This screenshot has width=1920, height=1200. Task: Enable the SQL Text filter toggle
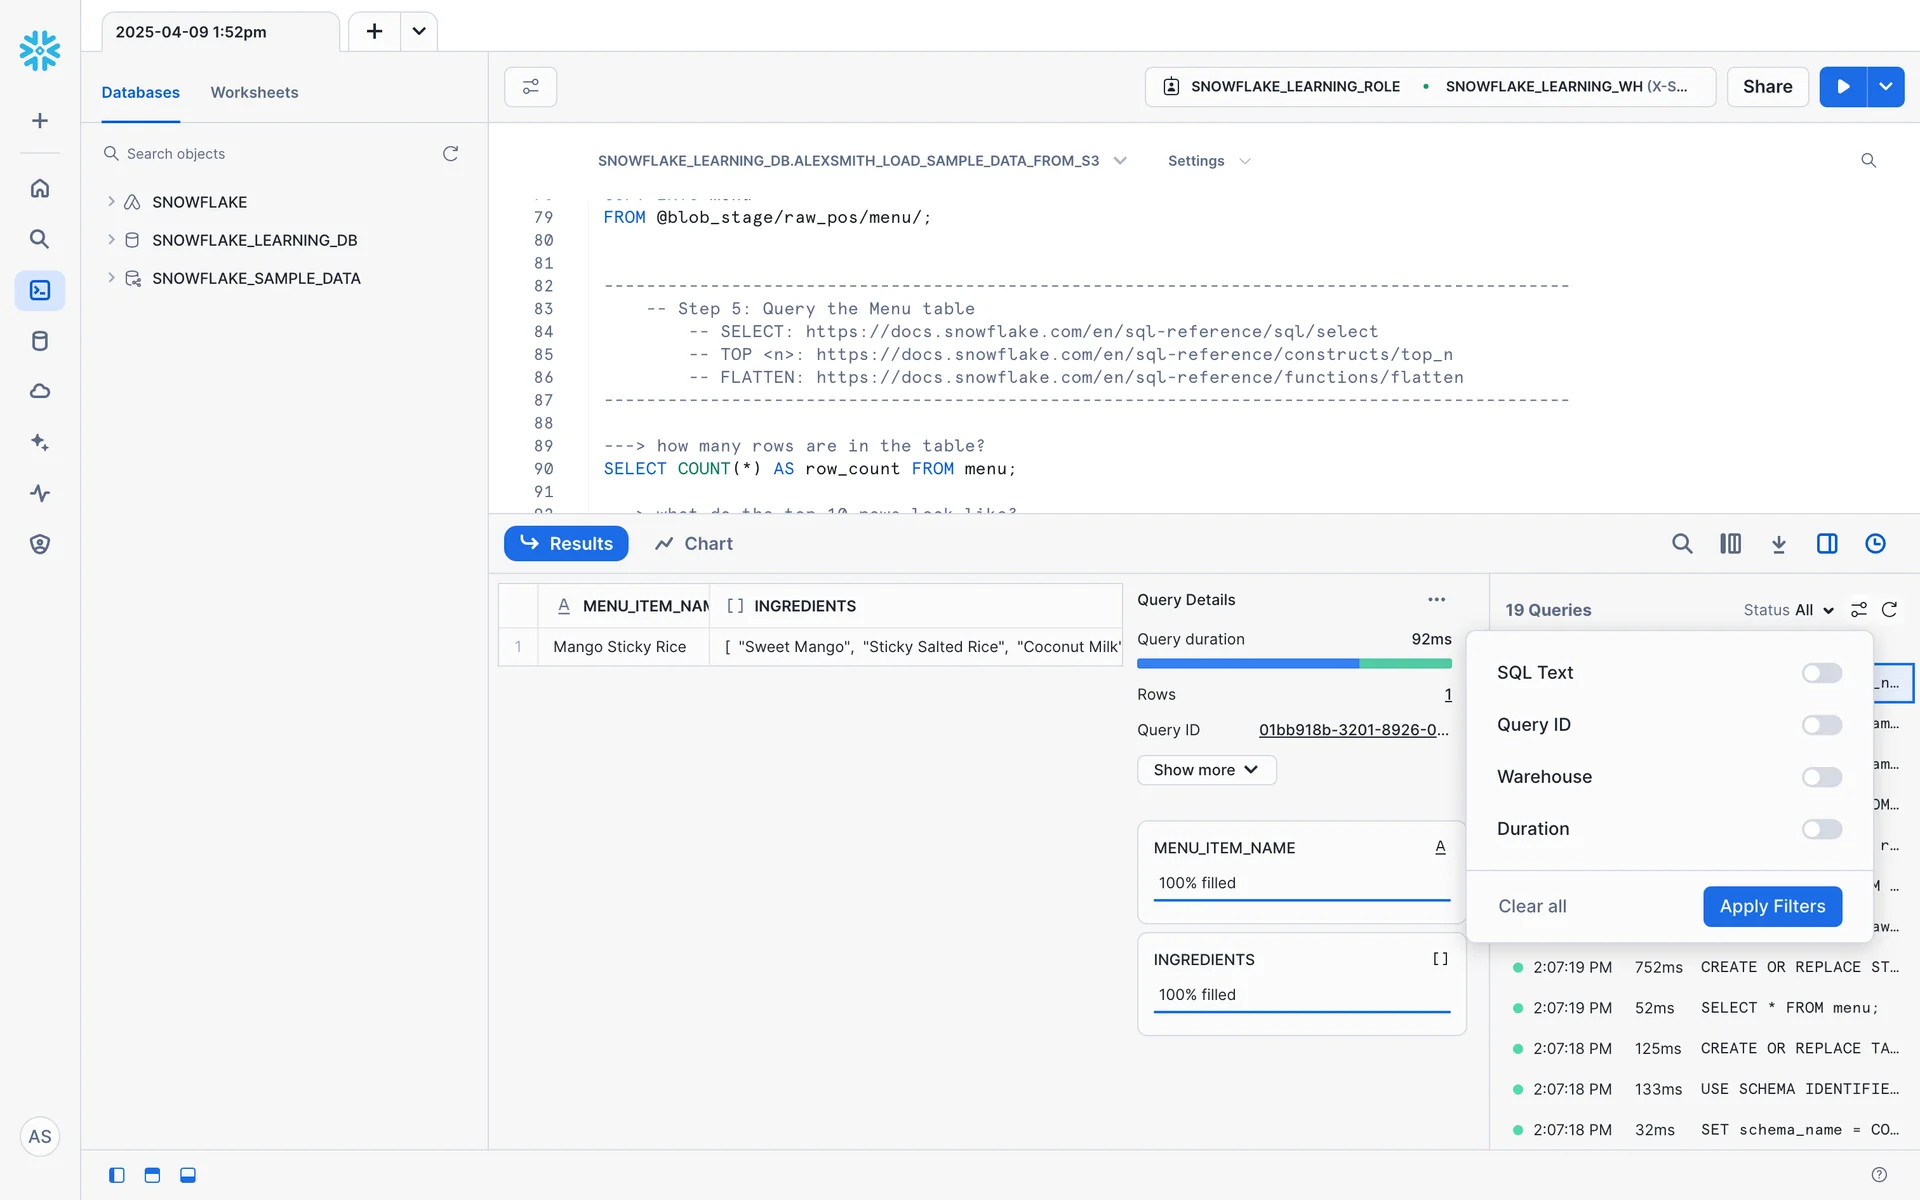point(1821,673)
